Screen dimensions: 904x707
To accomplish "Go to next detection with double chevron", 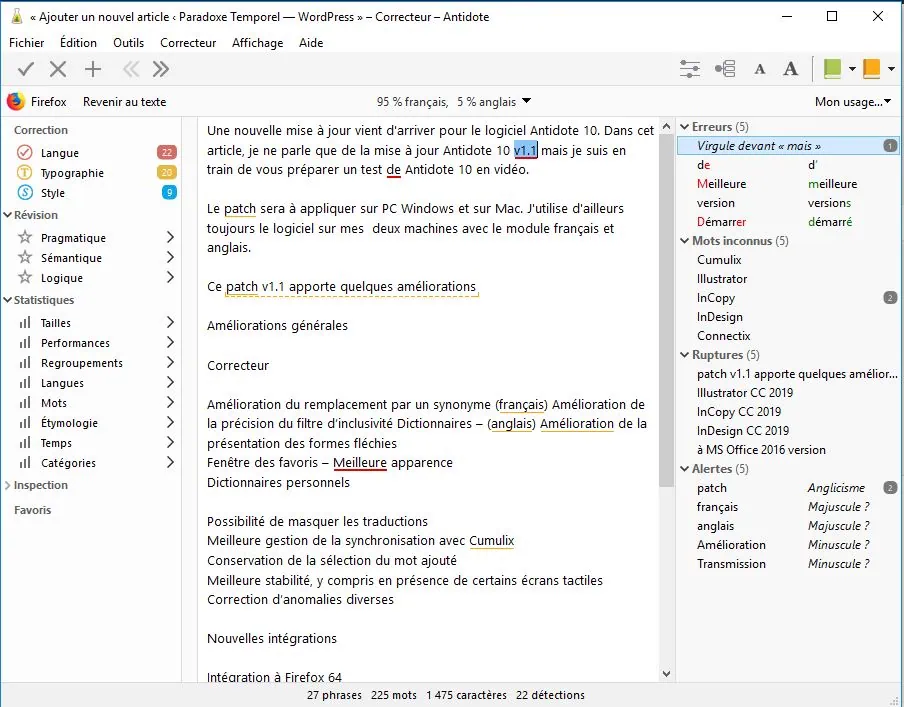I will [161, 69].
